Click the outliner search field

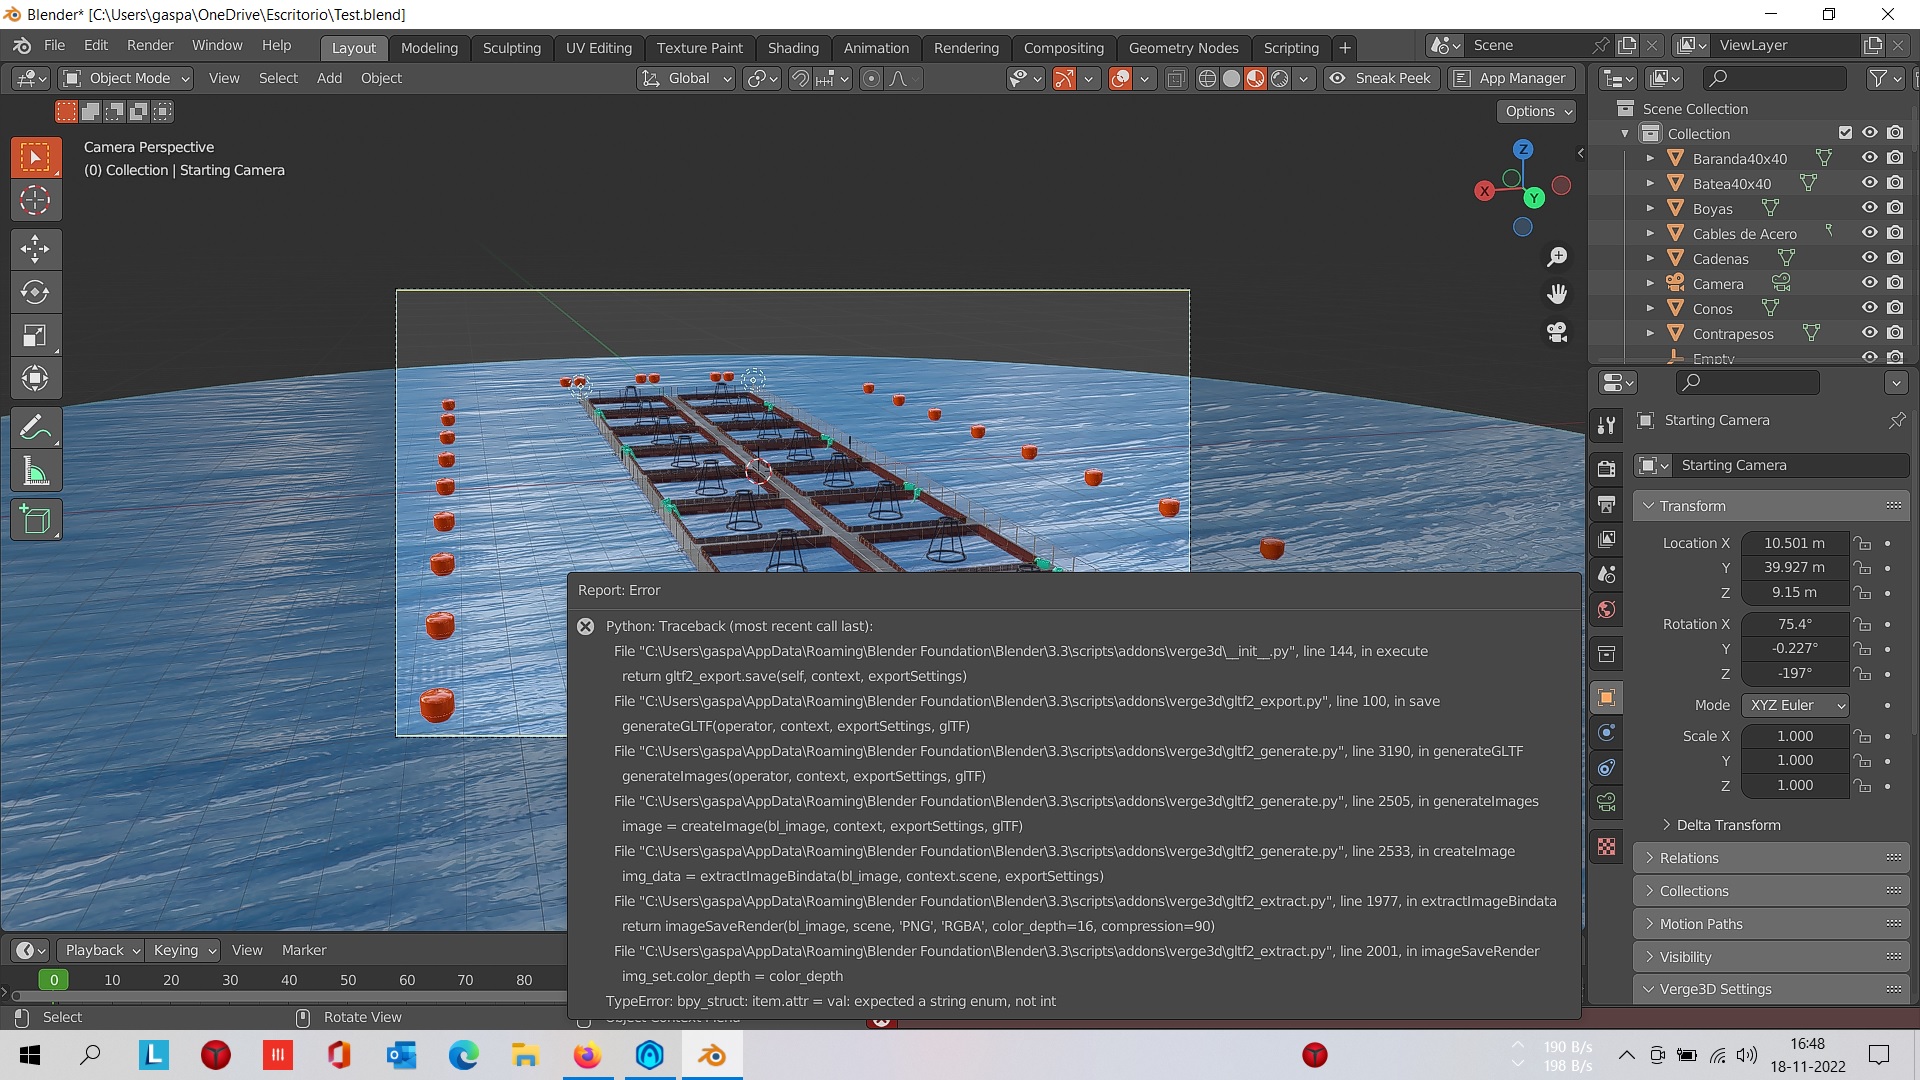click(x=1774, y=78)
